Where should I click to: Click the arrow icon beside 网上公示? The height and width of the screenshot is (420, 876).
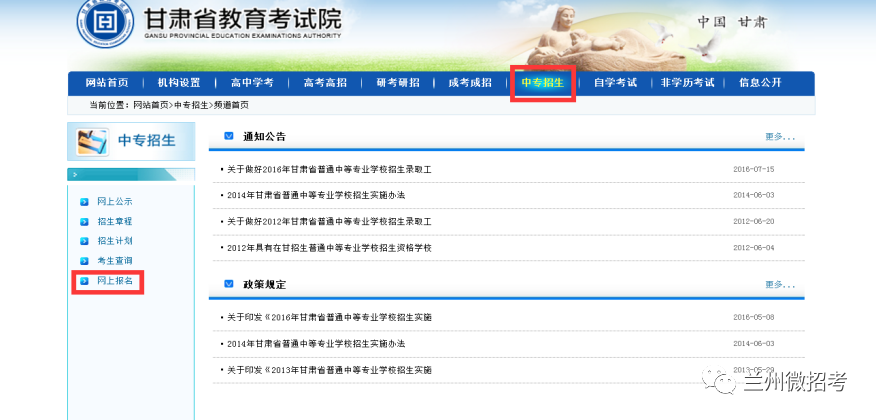[84, 201]
